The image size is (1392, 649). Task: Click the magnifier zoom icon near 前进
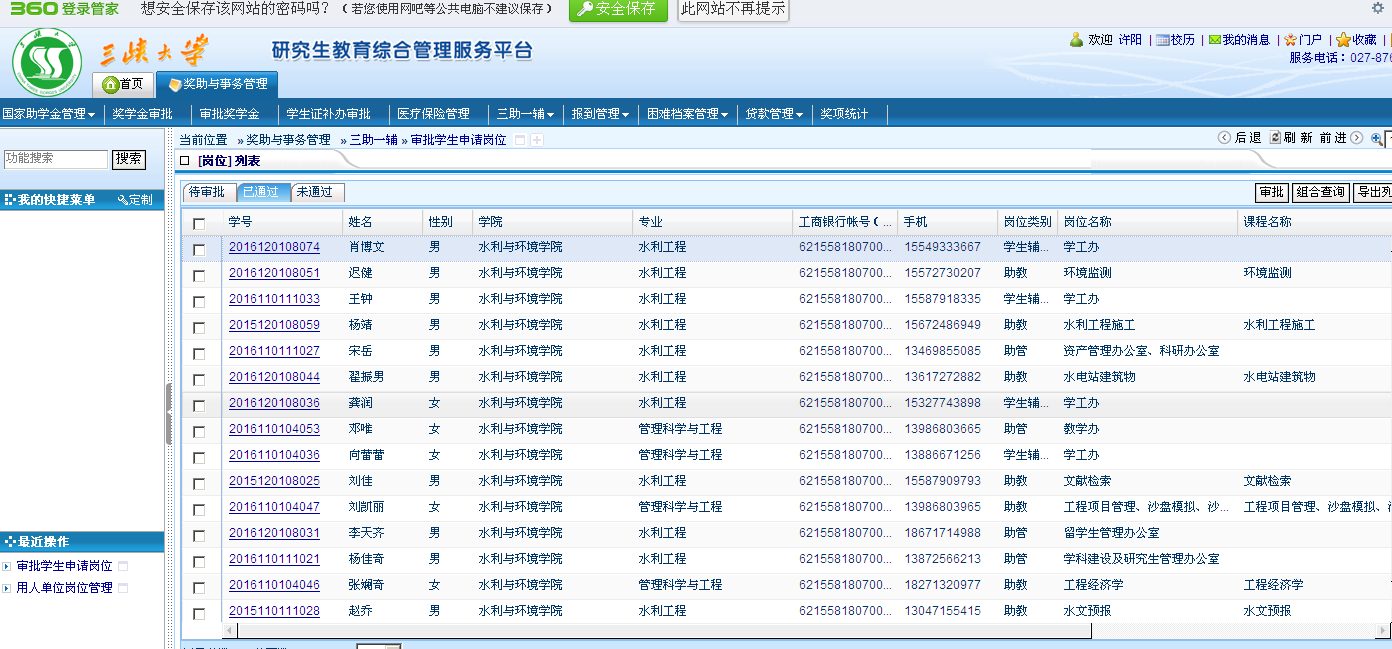1377,139
